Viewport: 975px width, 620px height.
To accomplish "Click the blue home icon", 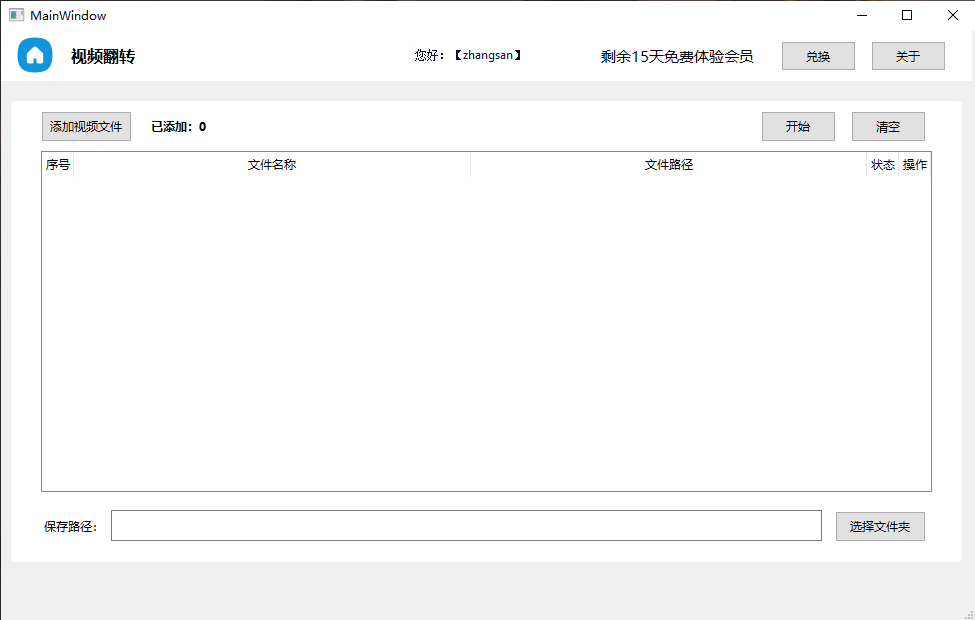I will click(x=35, y=55).
